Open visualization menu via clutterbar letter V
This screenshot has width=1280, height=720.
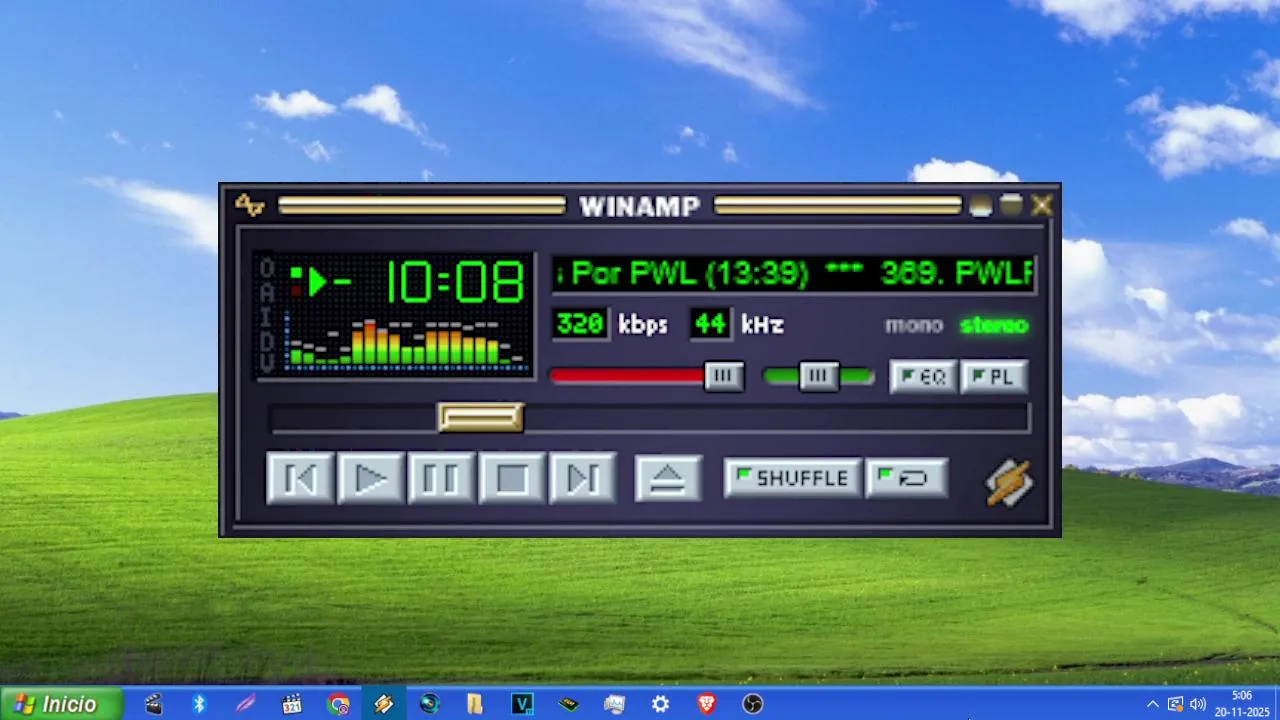(267, 362)
